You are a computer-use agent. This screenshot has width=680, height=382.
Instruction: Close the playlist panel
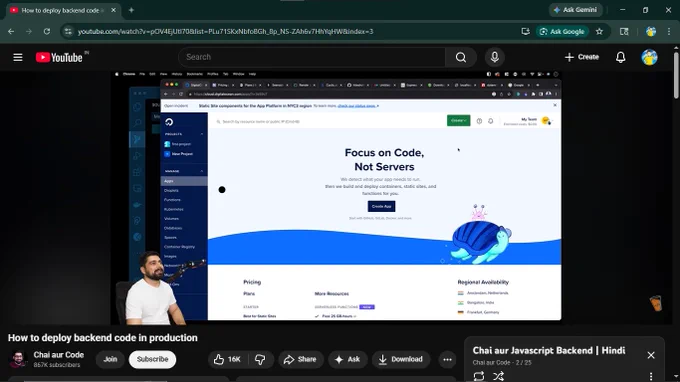pos(651,355)
